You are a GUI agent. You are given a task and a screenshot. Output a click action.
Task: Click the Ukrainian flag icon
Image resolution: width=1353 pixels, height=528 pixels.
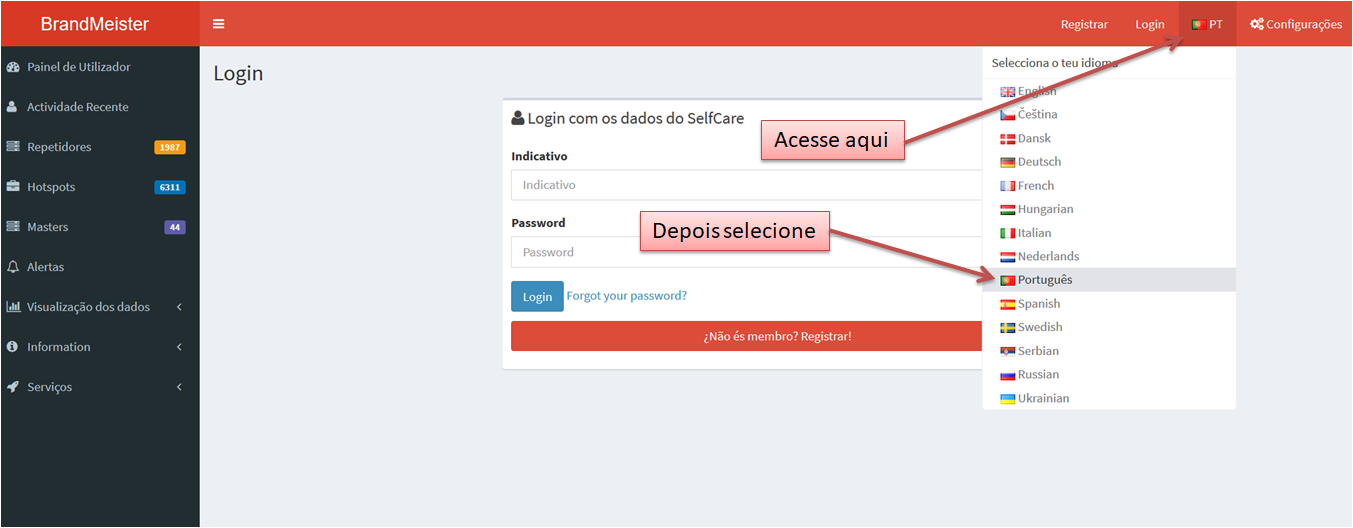(1008, 399)
